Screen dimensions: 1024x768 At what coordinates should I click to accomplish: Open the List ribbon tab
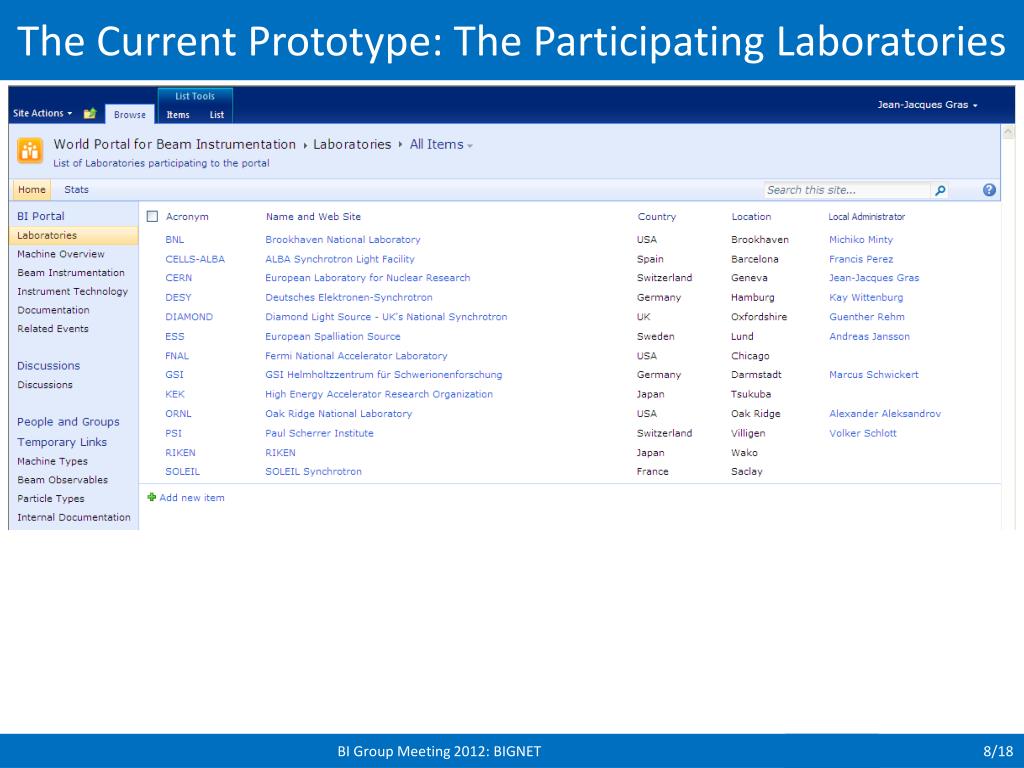pyautogui.click(x=217, y=114)
